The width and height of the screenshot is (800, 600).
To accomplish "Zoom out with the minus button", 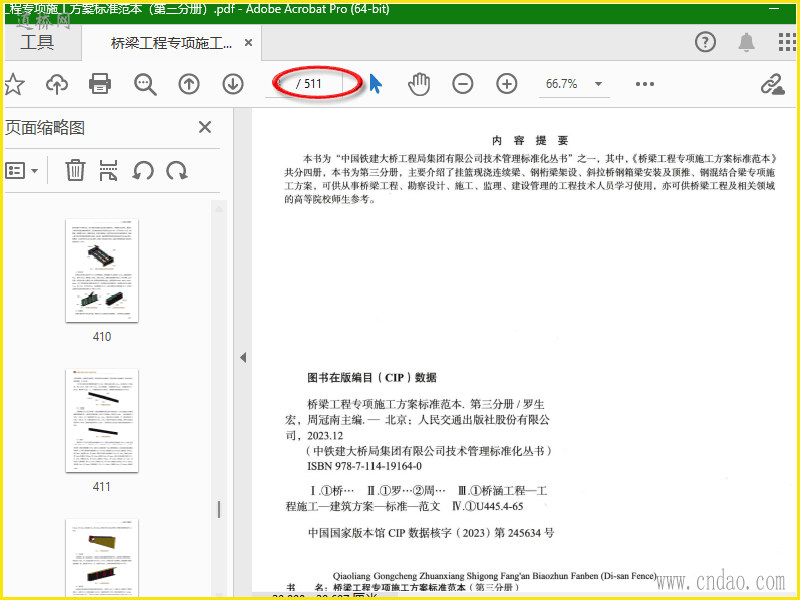I will (462, 84).
